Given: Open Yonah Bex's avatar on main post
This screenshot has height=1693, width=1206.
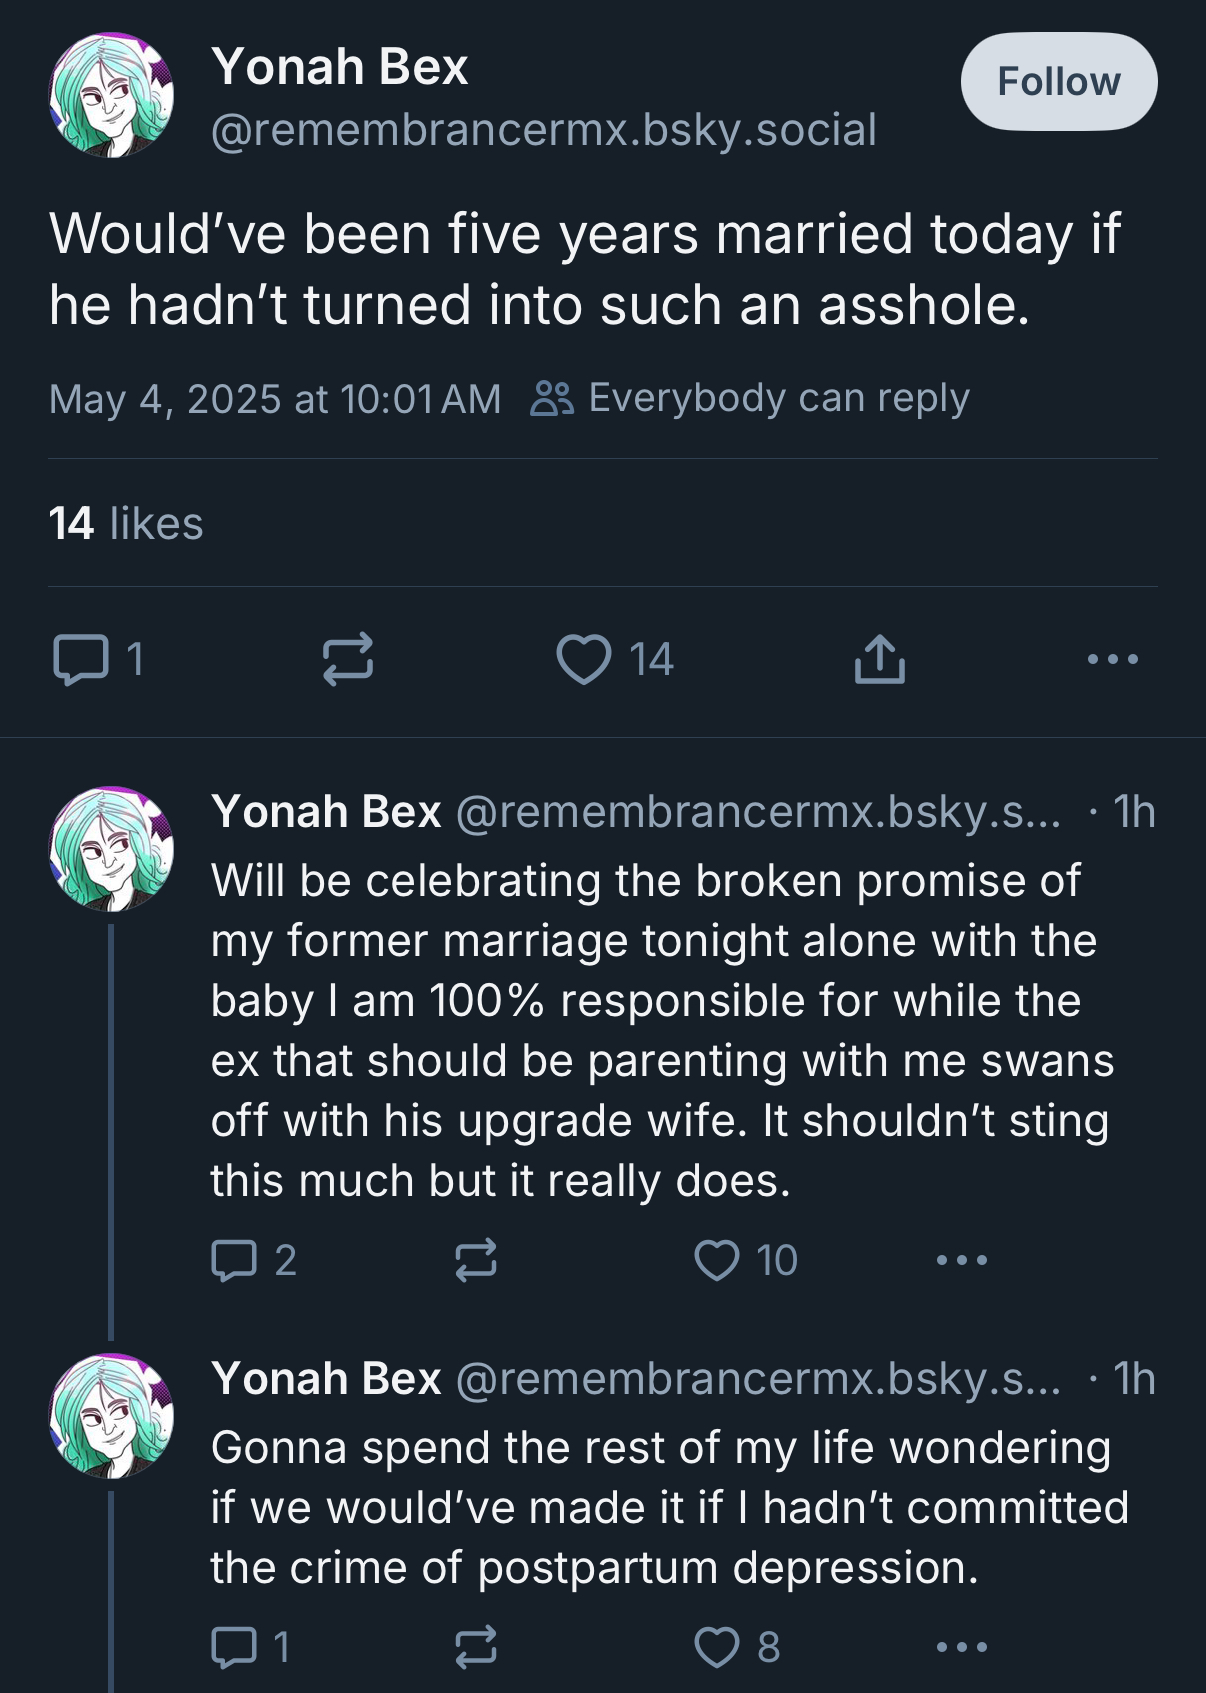Looking at the screenshot, I should click(112, 96).
